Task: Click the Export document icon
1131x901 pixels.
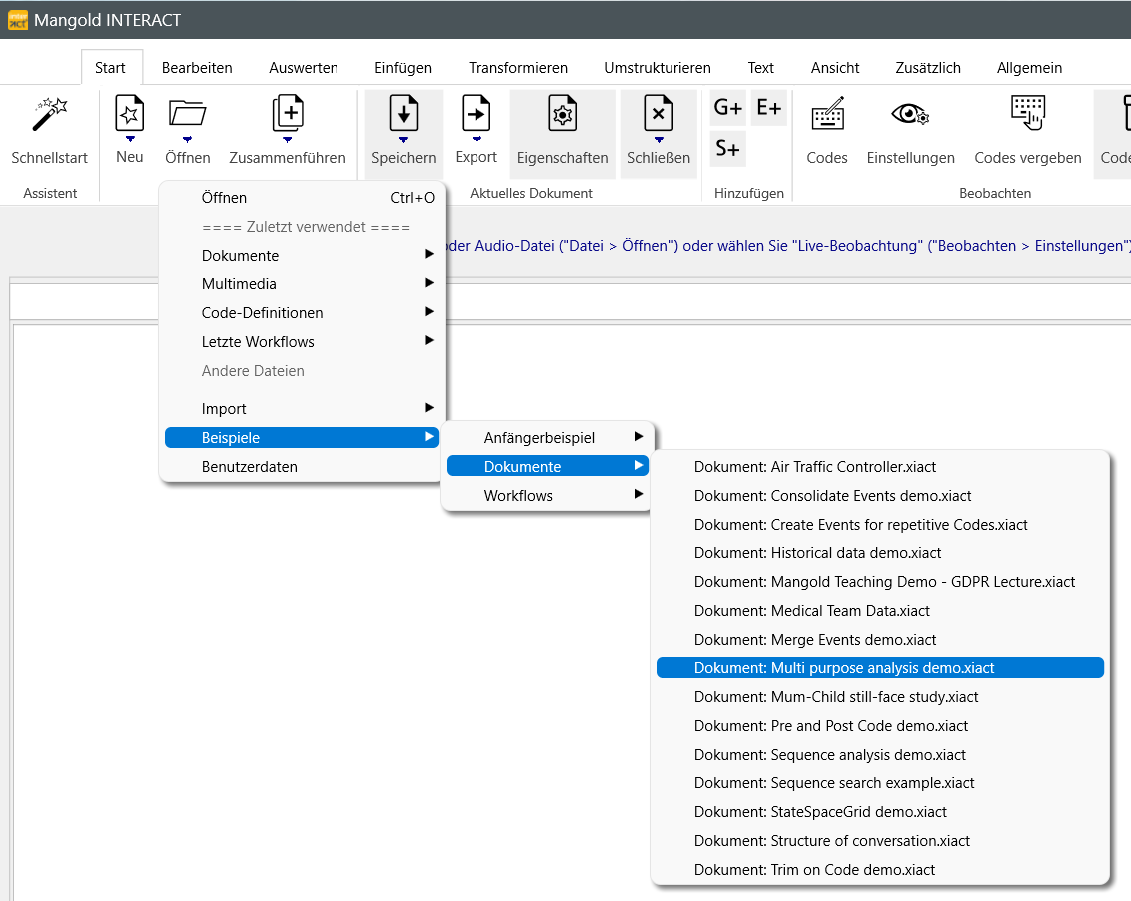Action: (x=476, y=113)
